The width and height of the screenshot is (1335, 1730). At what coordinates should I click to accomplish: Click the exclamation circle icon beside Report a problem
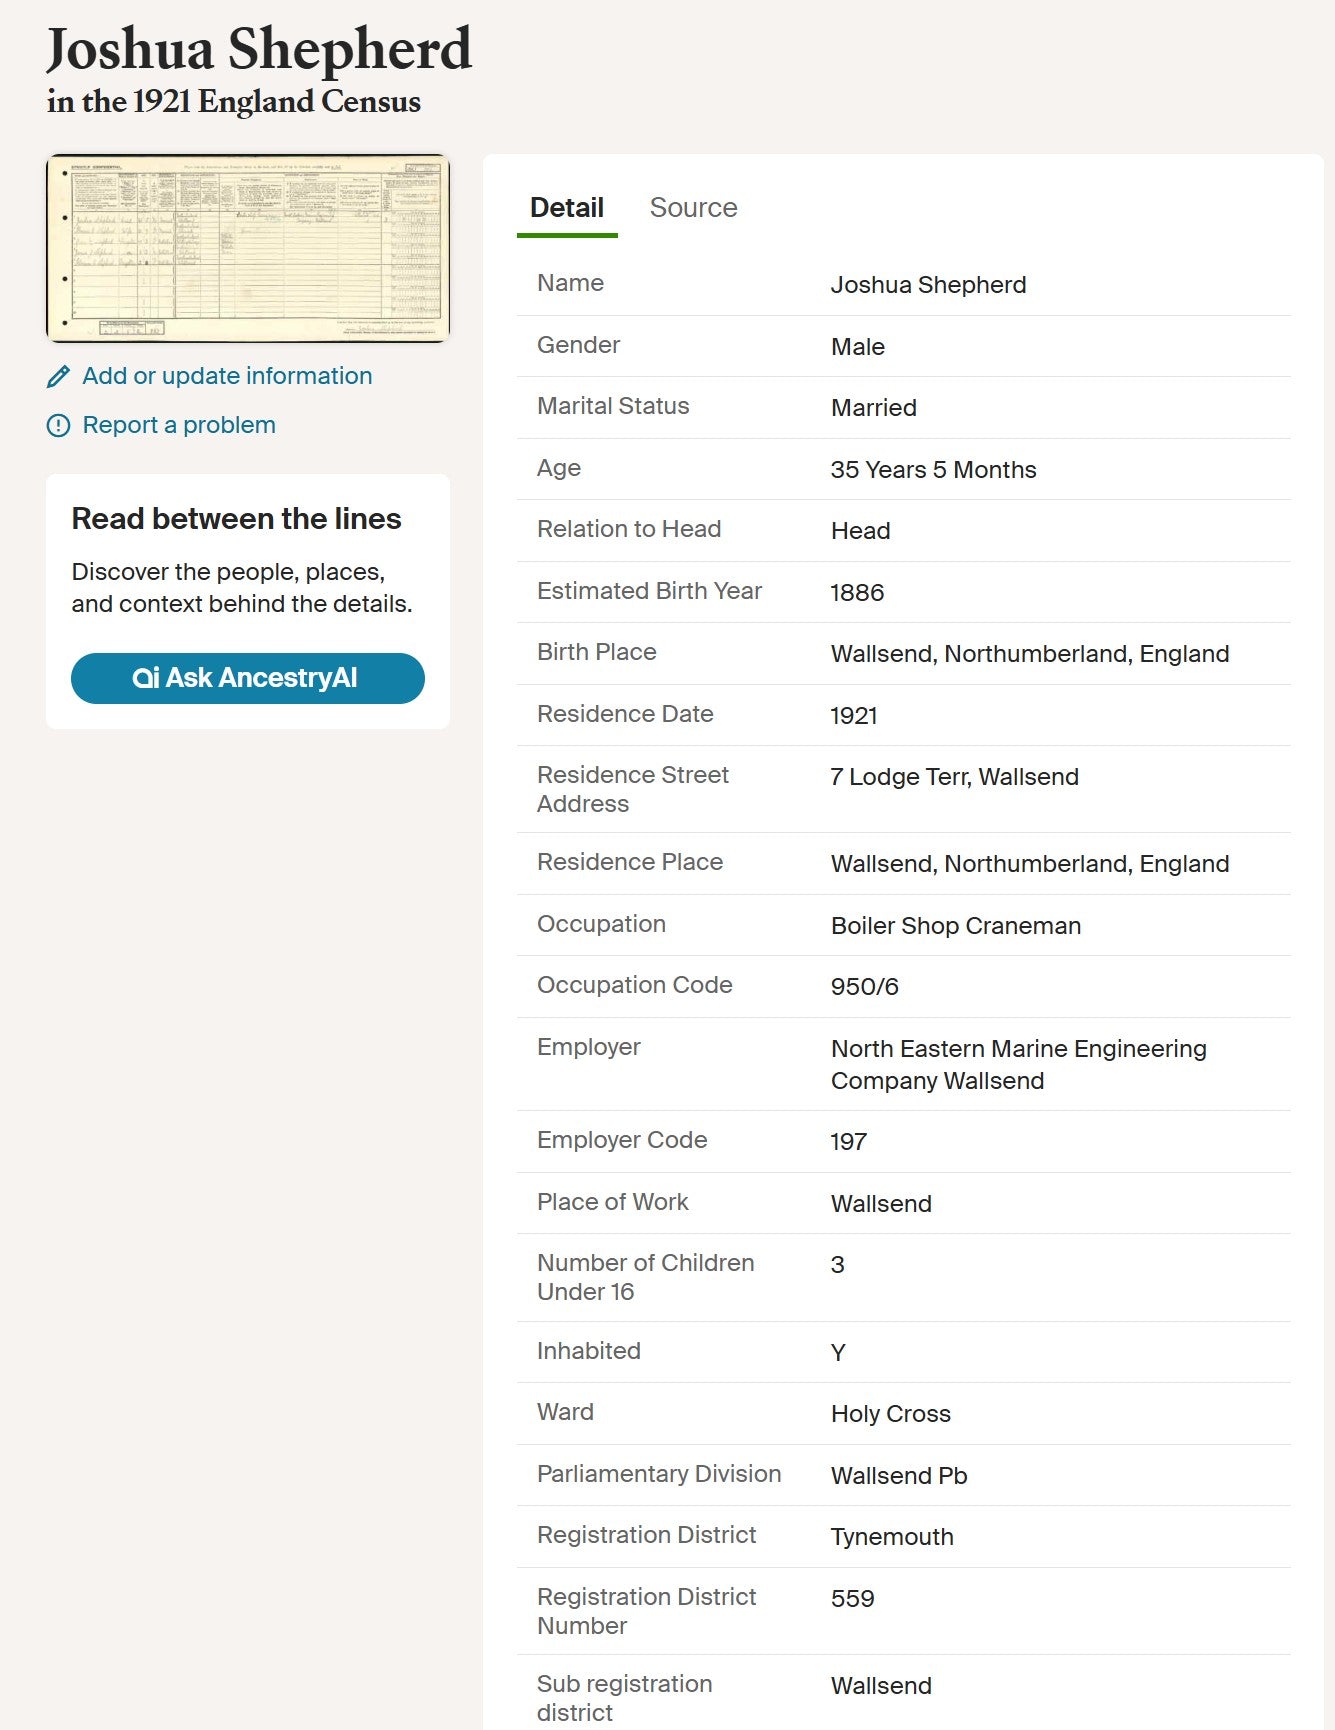tap(59, 426)
